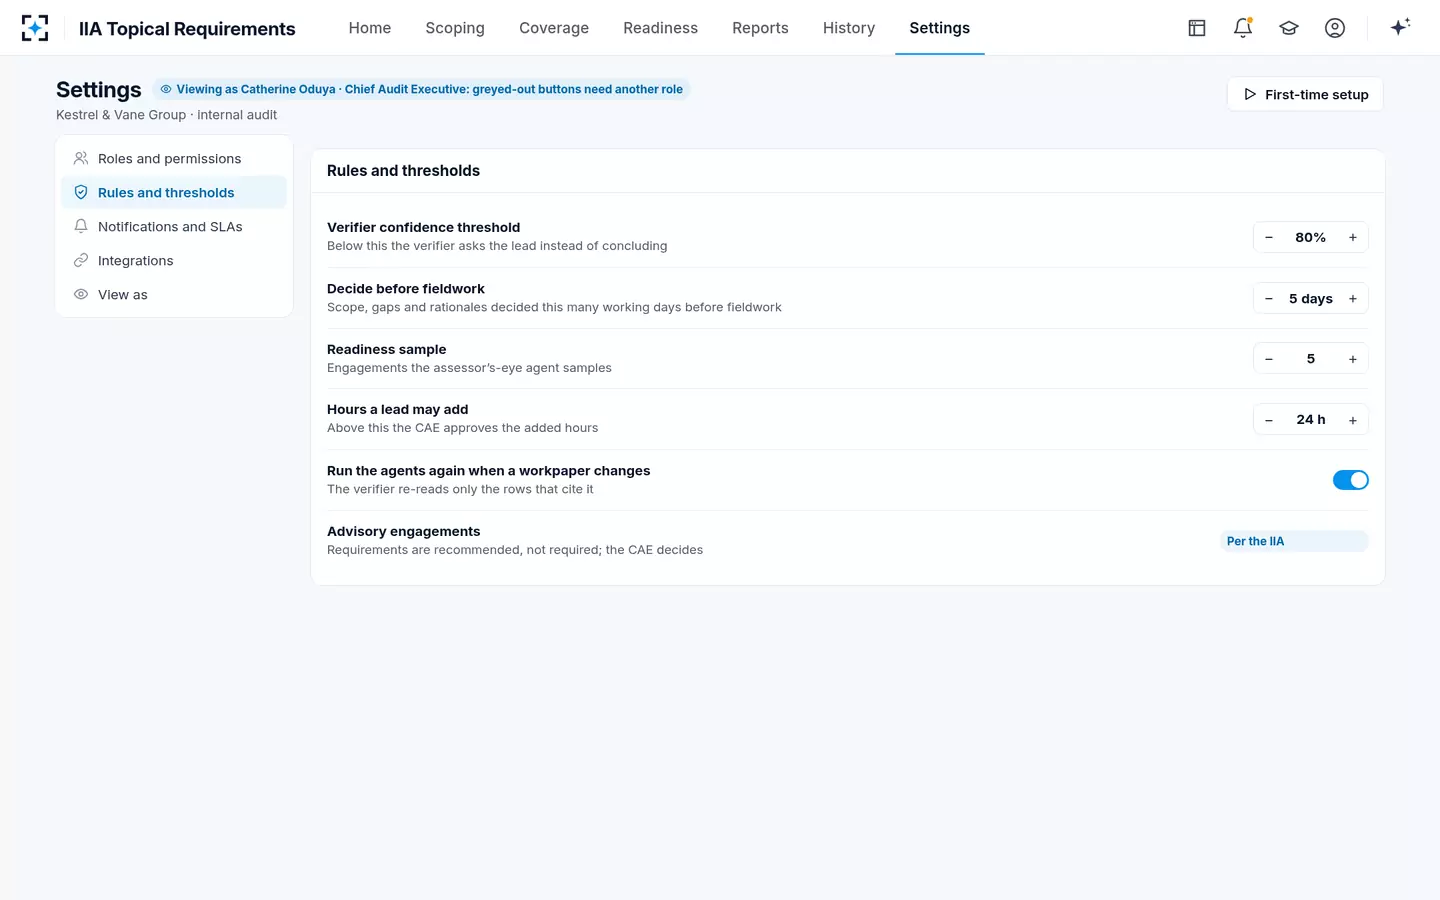
Task: Open the View as section
Action: click(174, 295)
